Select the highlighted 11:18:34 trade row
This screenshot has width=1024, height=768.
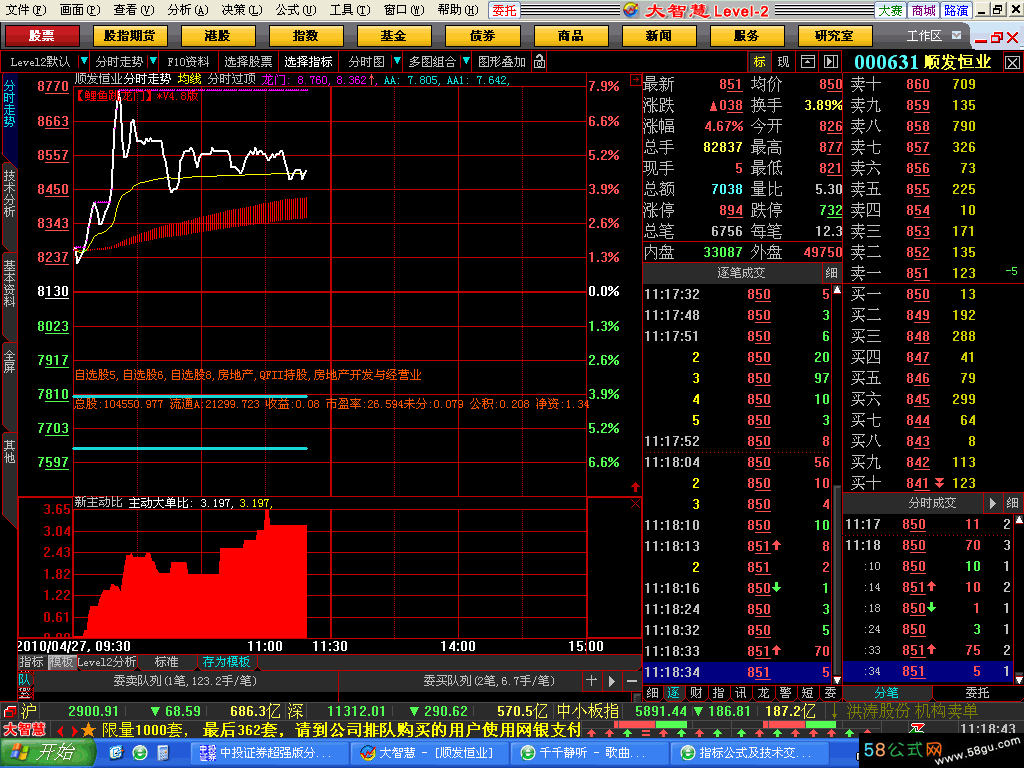coord(737,672)
